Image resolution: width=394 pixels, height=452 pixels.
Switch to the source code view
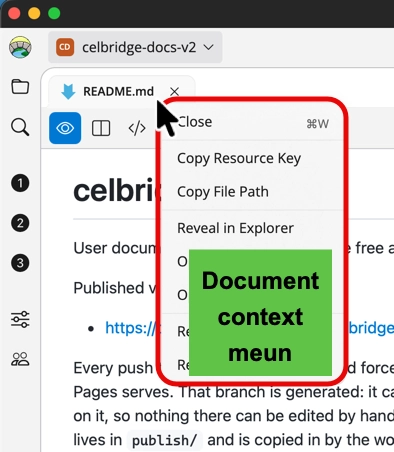(137, 128)
